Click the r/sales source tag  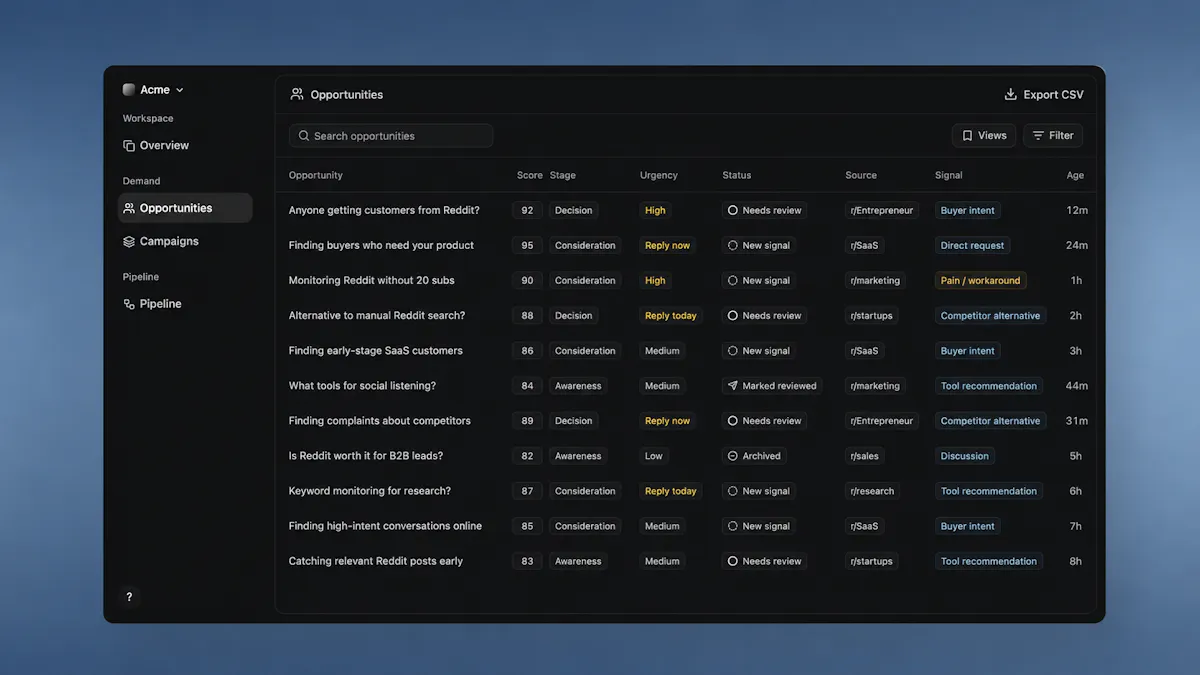click(865, 456)
